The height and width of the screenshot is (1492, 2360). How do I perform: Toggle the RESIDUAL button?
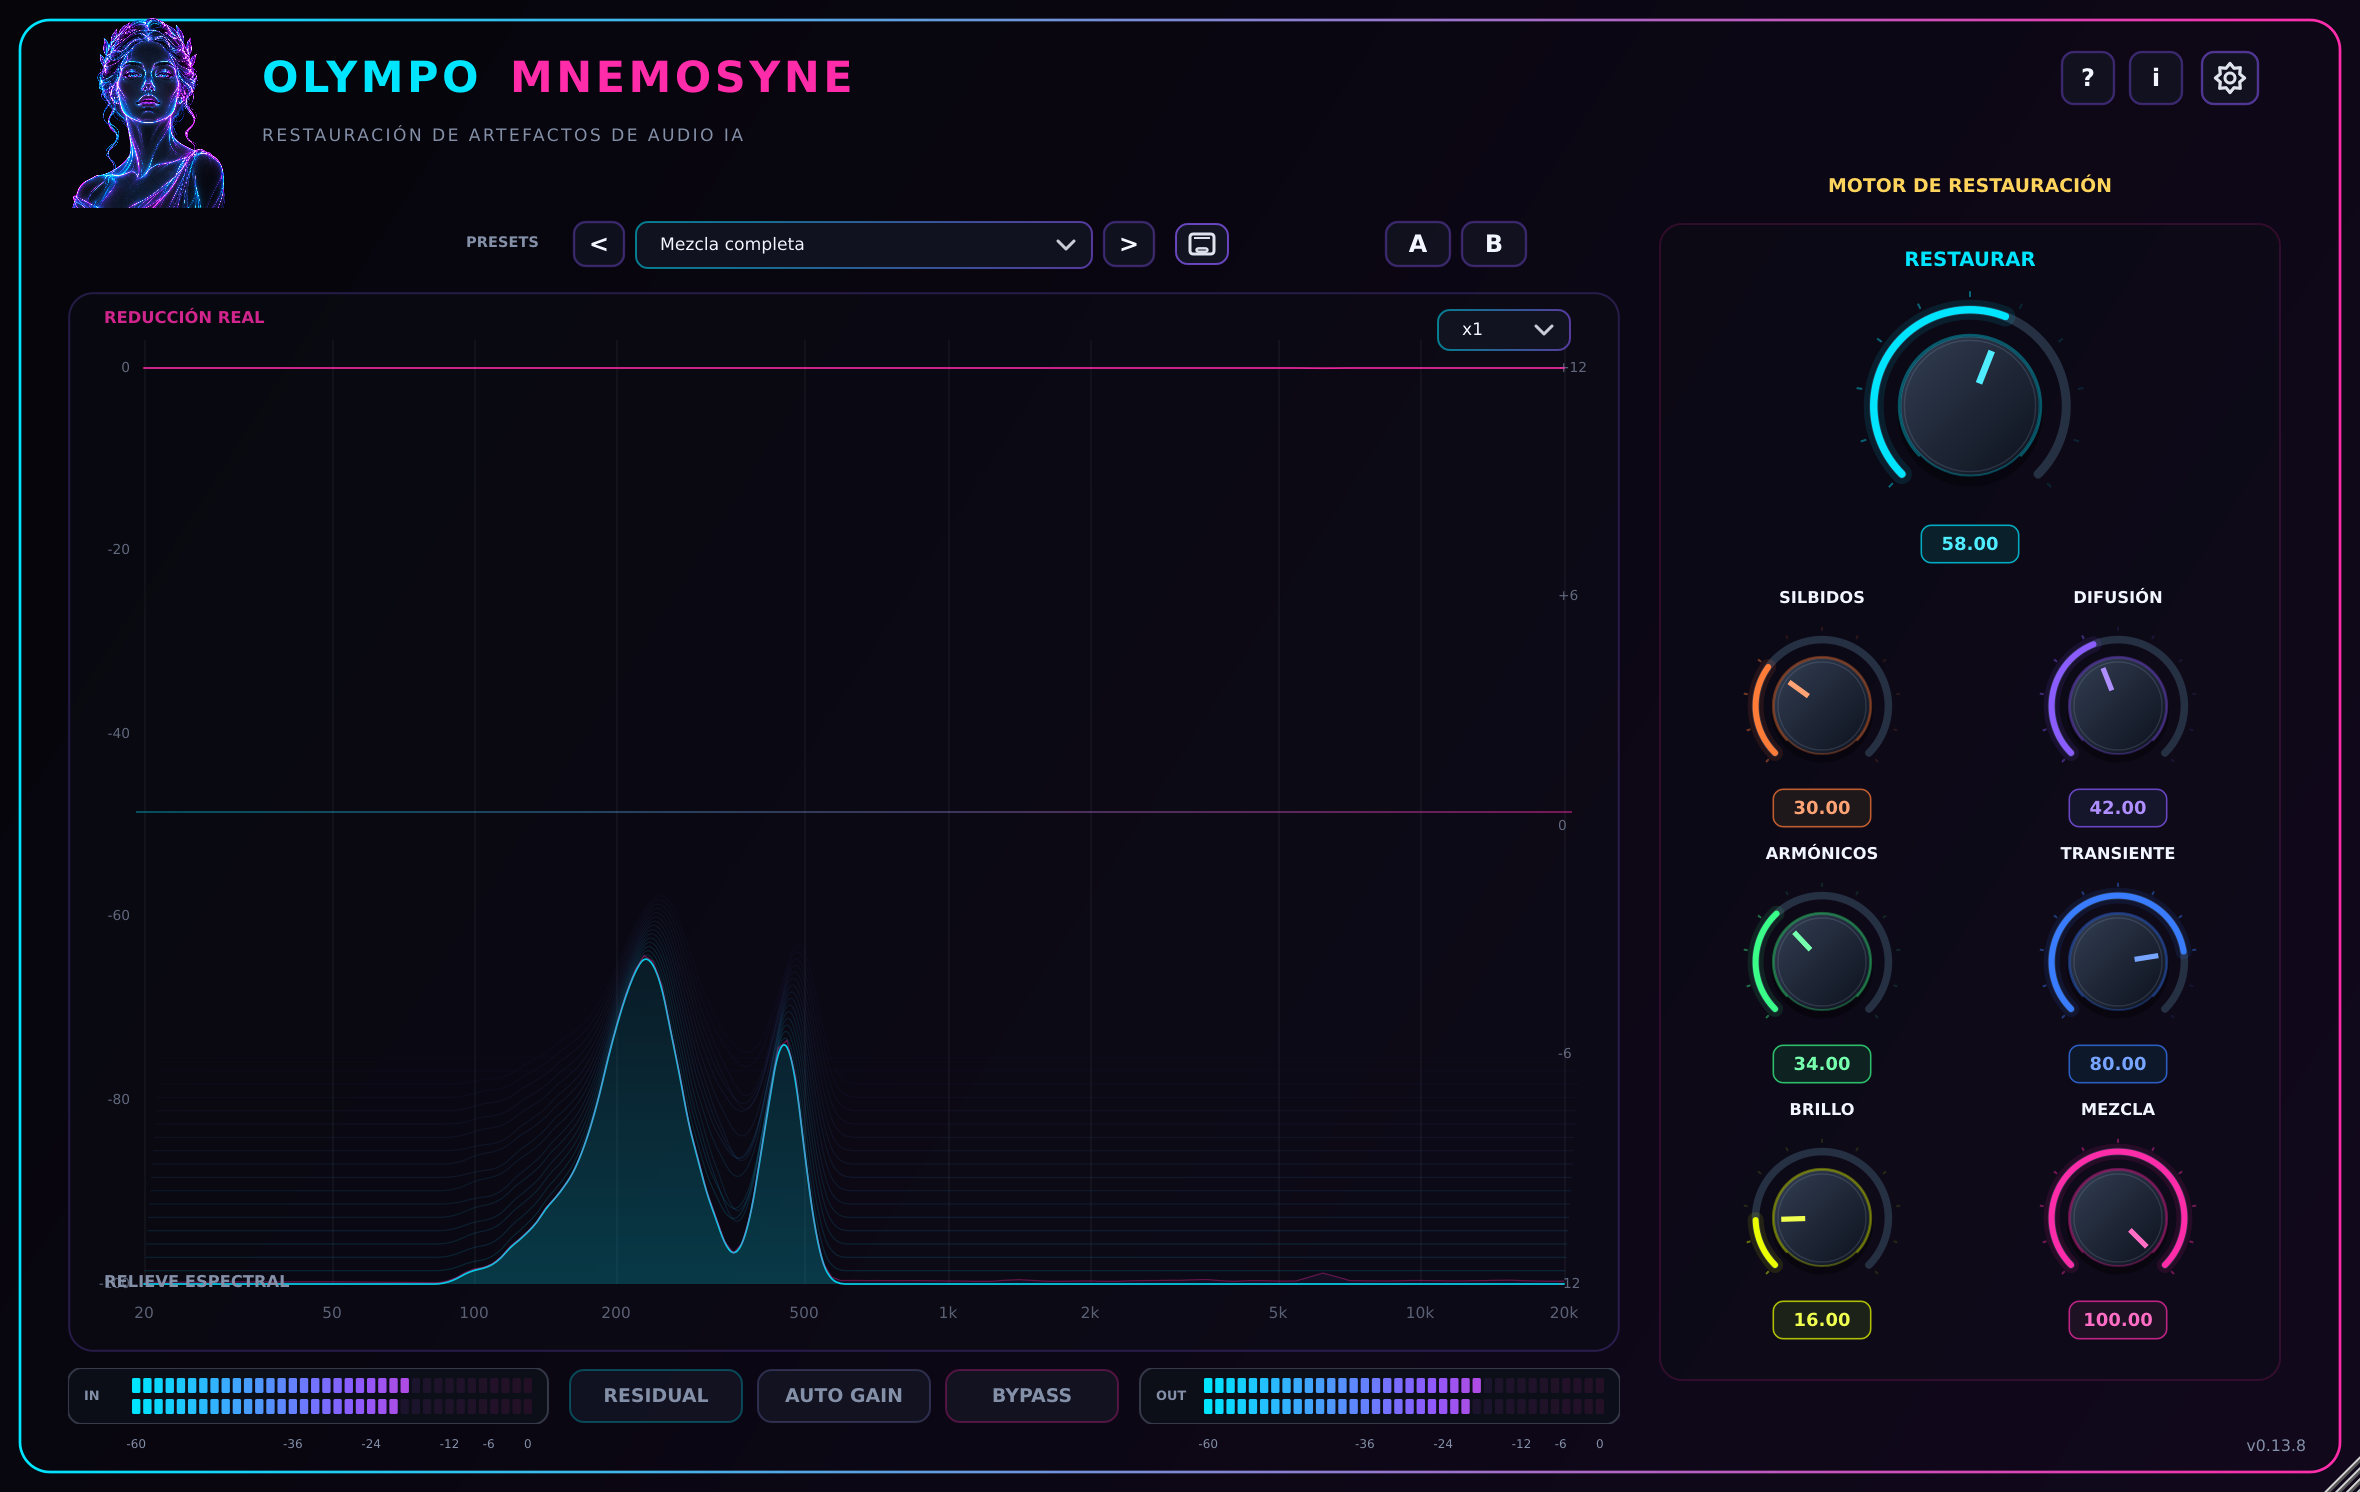(656, 1395)
